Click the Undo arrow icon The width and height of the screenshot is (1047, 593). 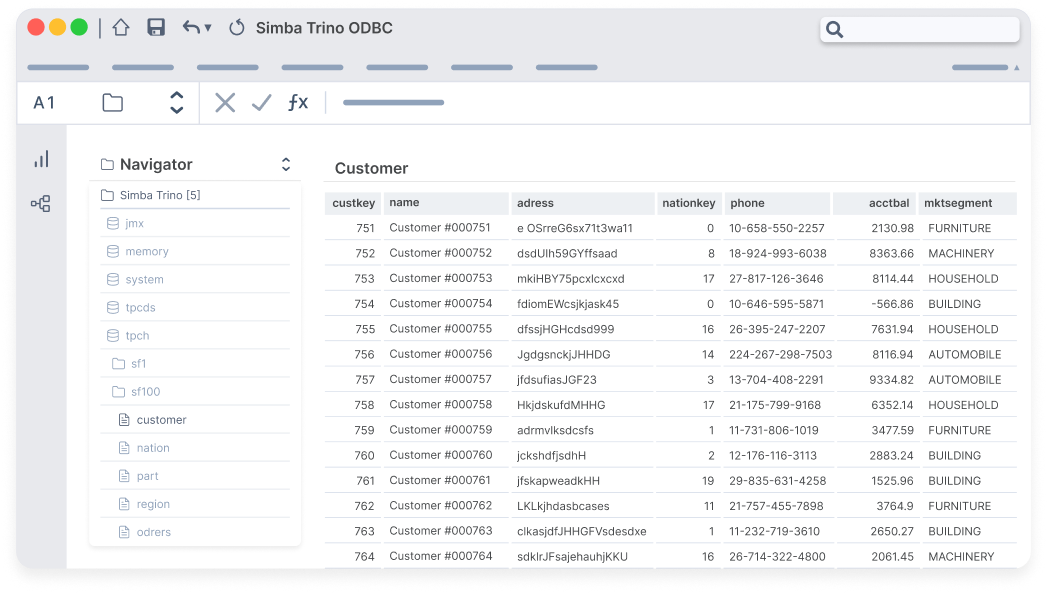tap(193, 28)
